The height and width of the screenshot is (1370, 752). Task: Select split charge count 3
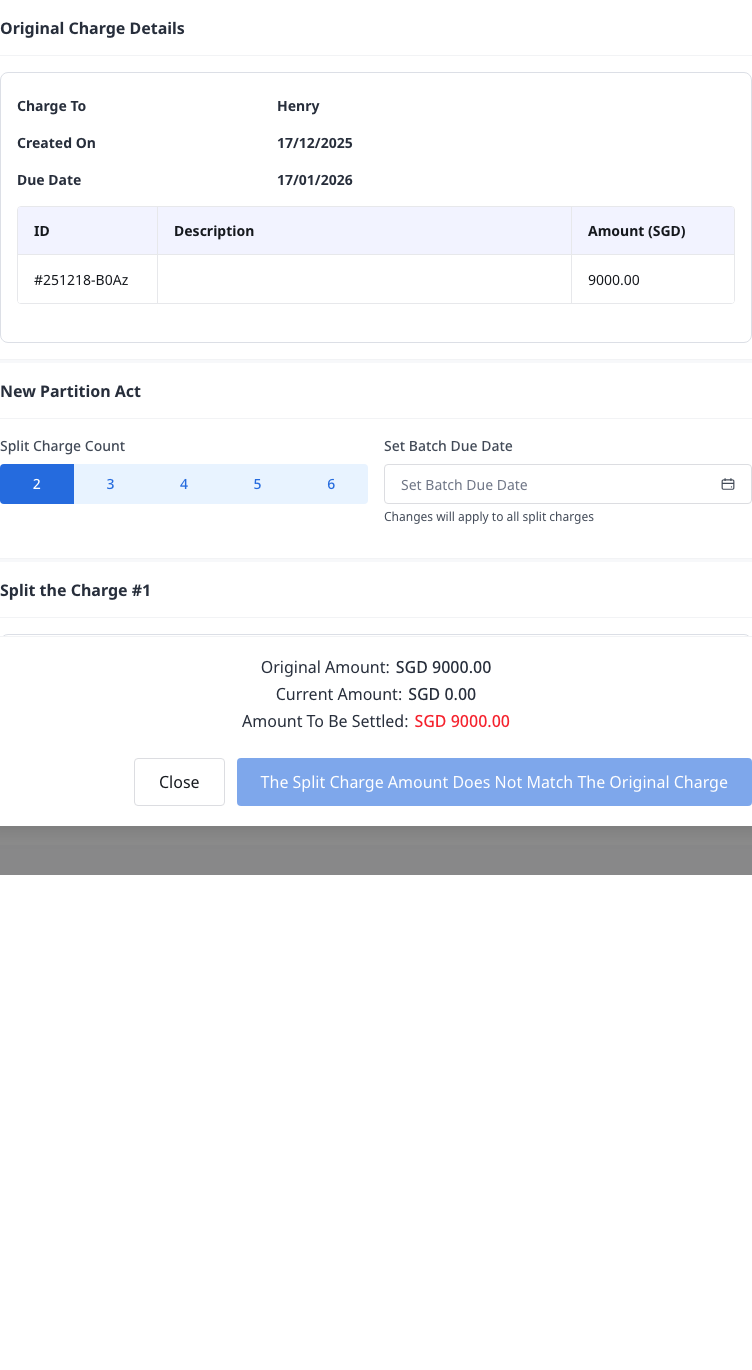[x=110, y=484]
